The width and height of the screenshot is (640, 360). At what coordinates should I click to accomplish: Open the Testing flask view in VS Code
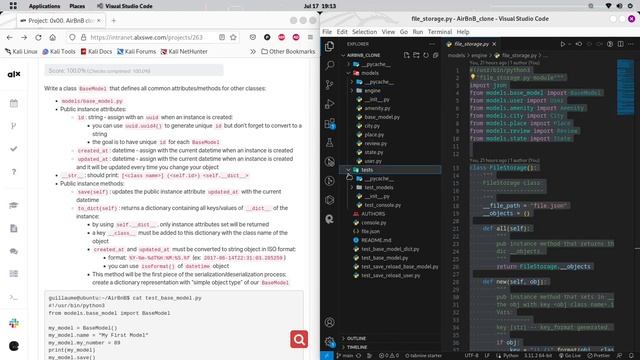(x=330, y=142)
